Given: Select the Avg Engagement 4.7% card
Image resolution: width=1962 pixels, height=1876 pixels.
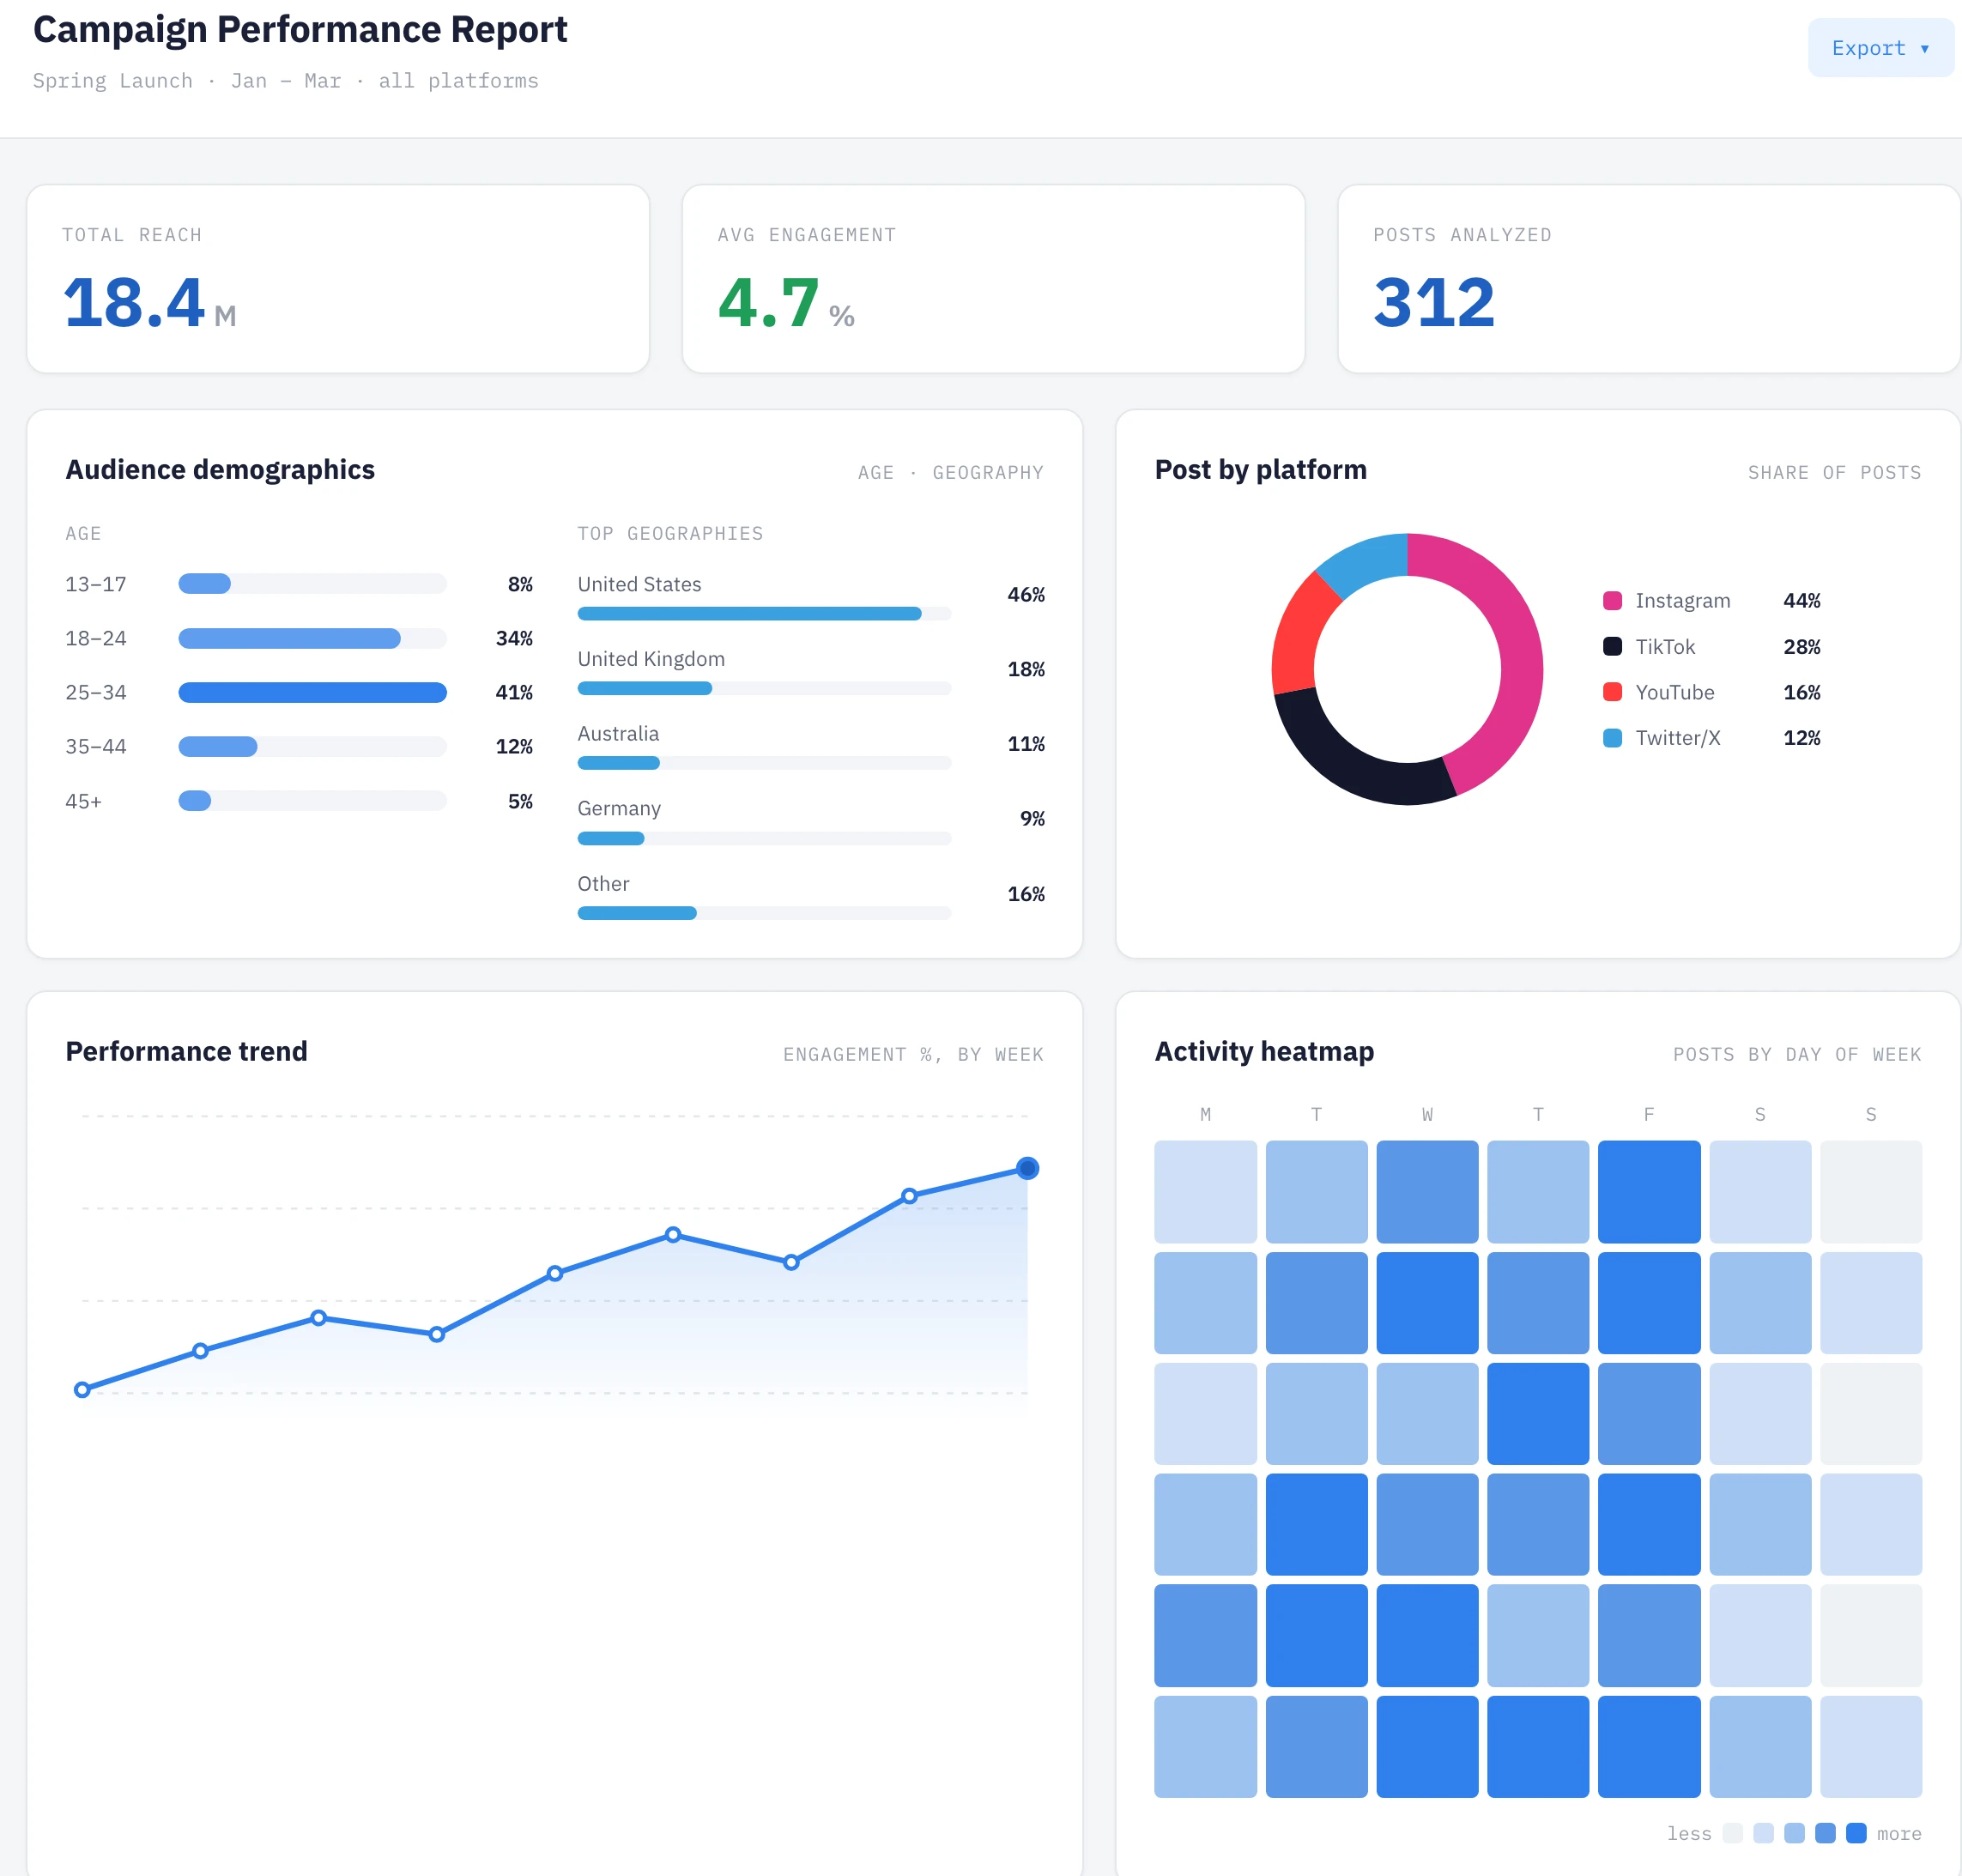Looking at the screenshot, I should 993,279.
